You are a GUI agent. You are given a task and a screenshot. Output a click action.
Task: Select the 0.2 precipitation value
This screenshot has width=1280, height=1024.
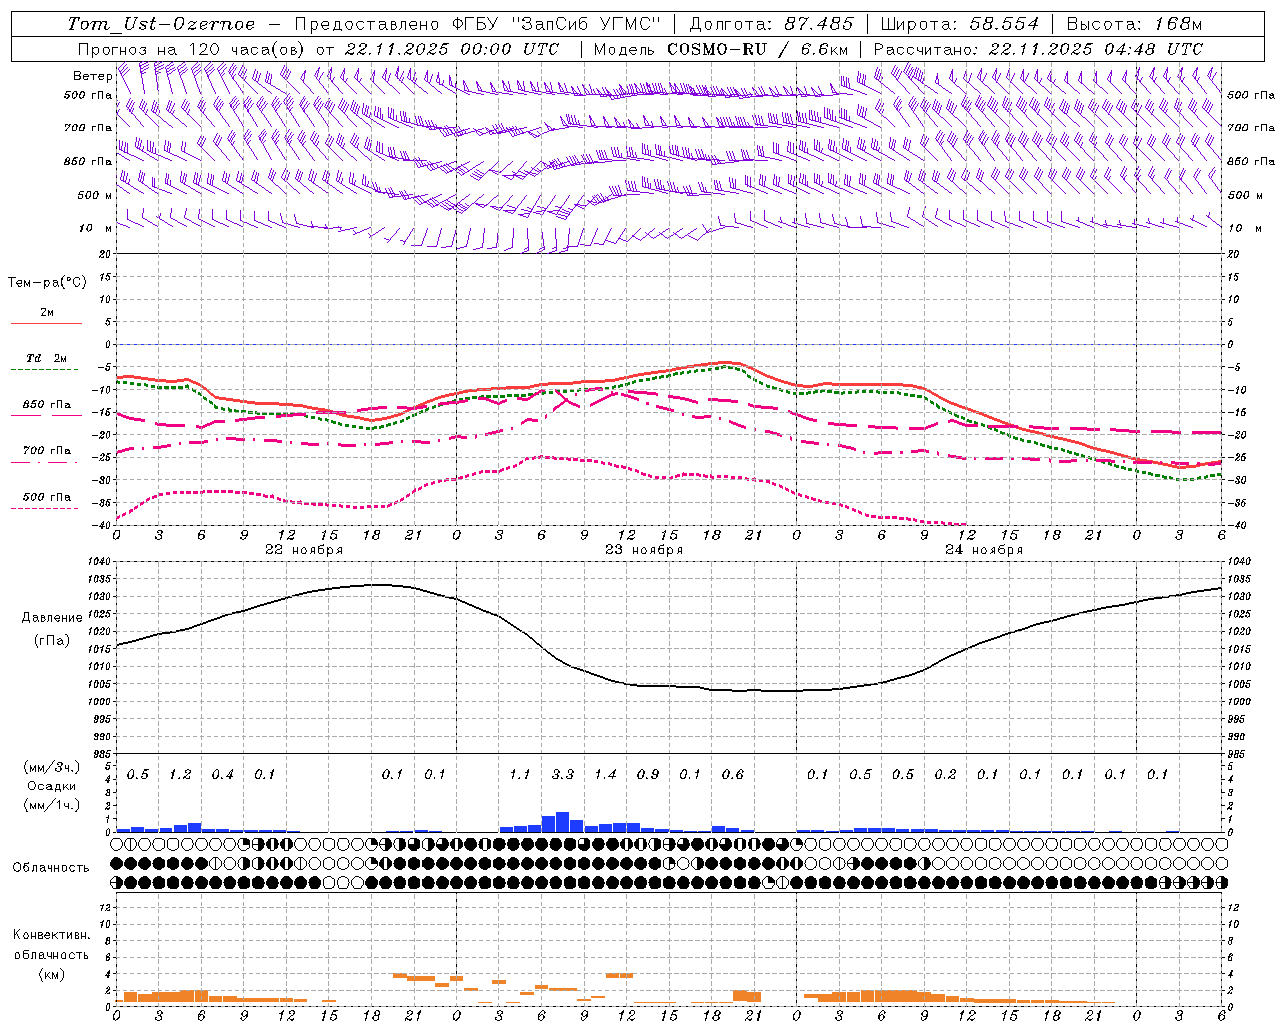[945, 774]
